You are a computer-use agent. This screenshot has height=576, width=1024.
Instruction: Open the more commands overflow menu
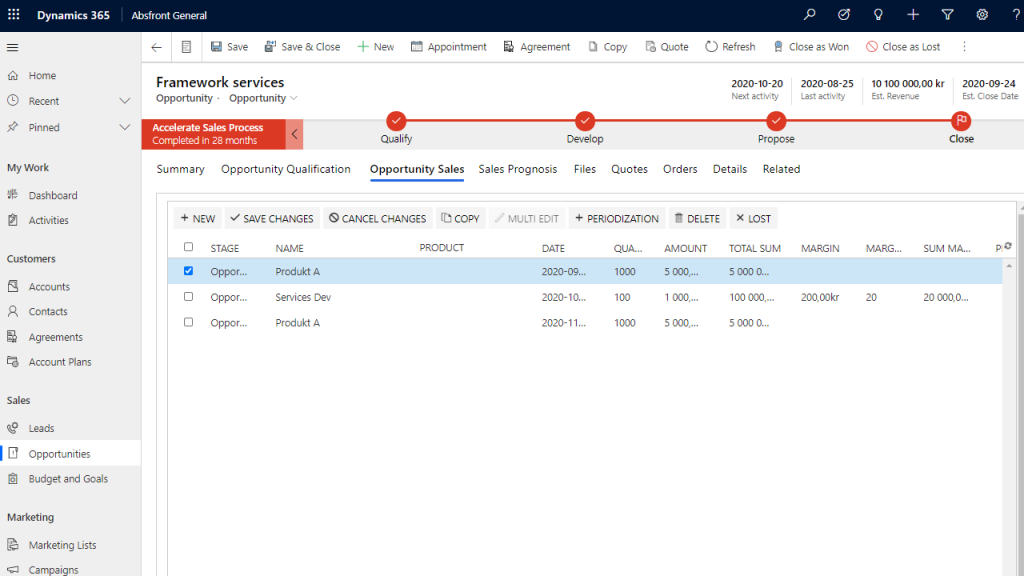965,47
